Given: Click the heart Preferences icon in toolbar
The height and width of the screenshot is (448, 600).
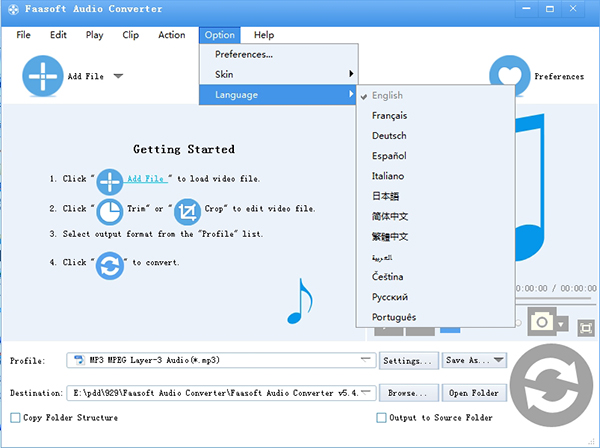Looking at the screenshot, I should [x=510, y=72].
